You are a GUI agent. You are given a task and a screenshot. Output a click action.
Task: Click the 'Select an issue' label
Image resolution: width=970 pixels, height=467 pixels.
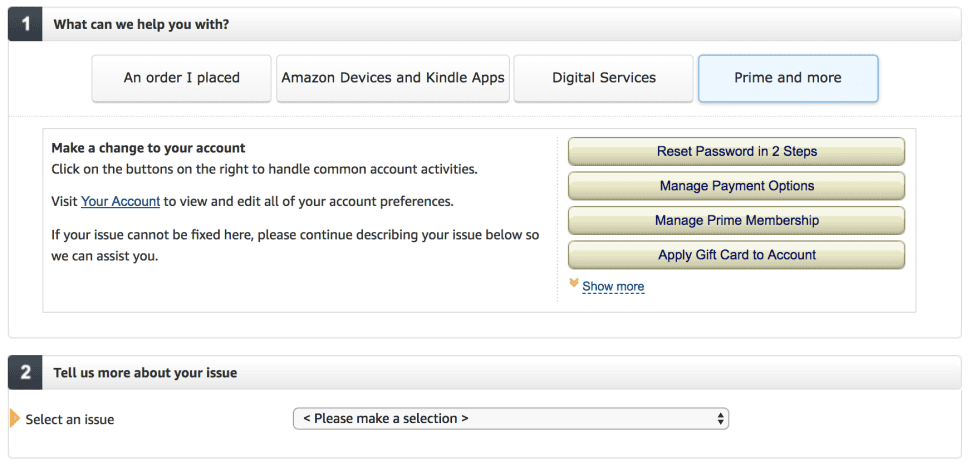(70, 419)
